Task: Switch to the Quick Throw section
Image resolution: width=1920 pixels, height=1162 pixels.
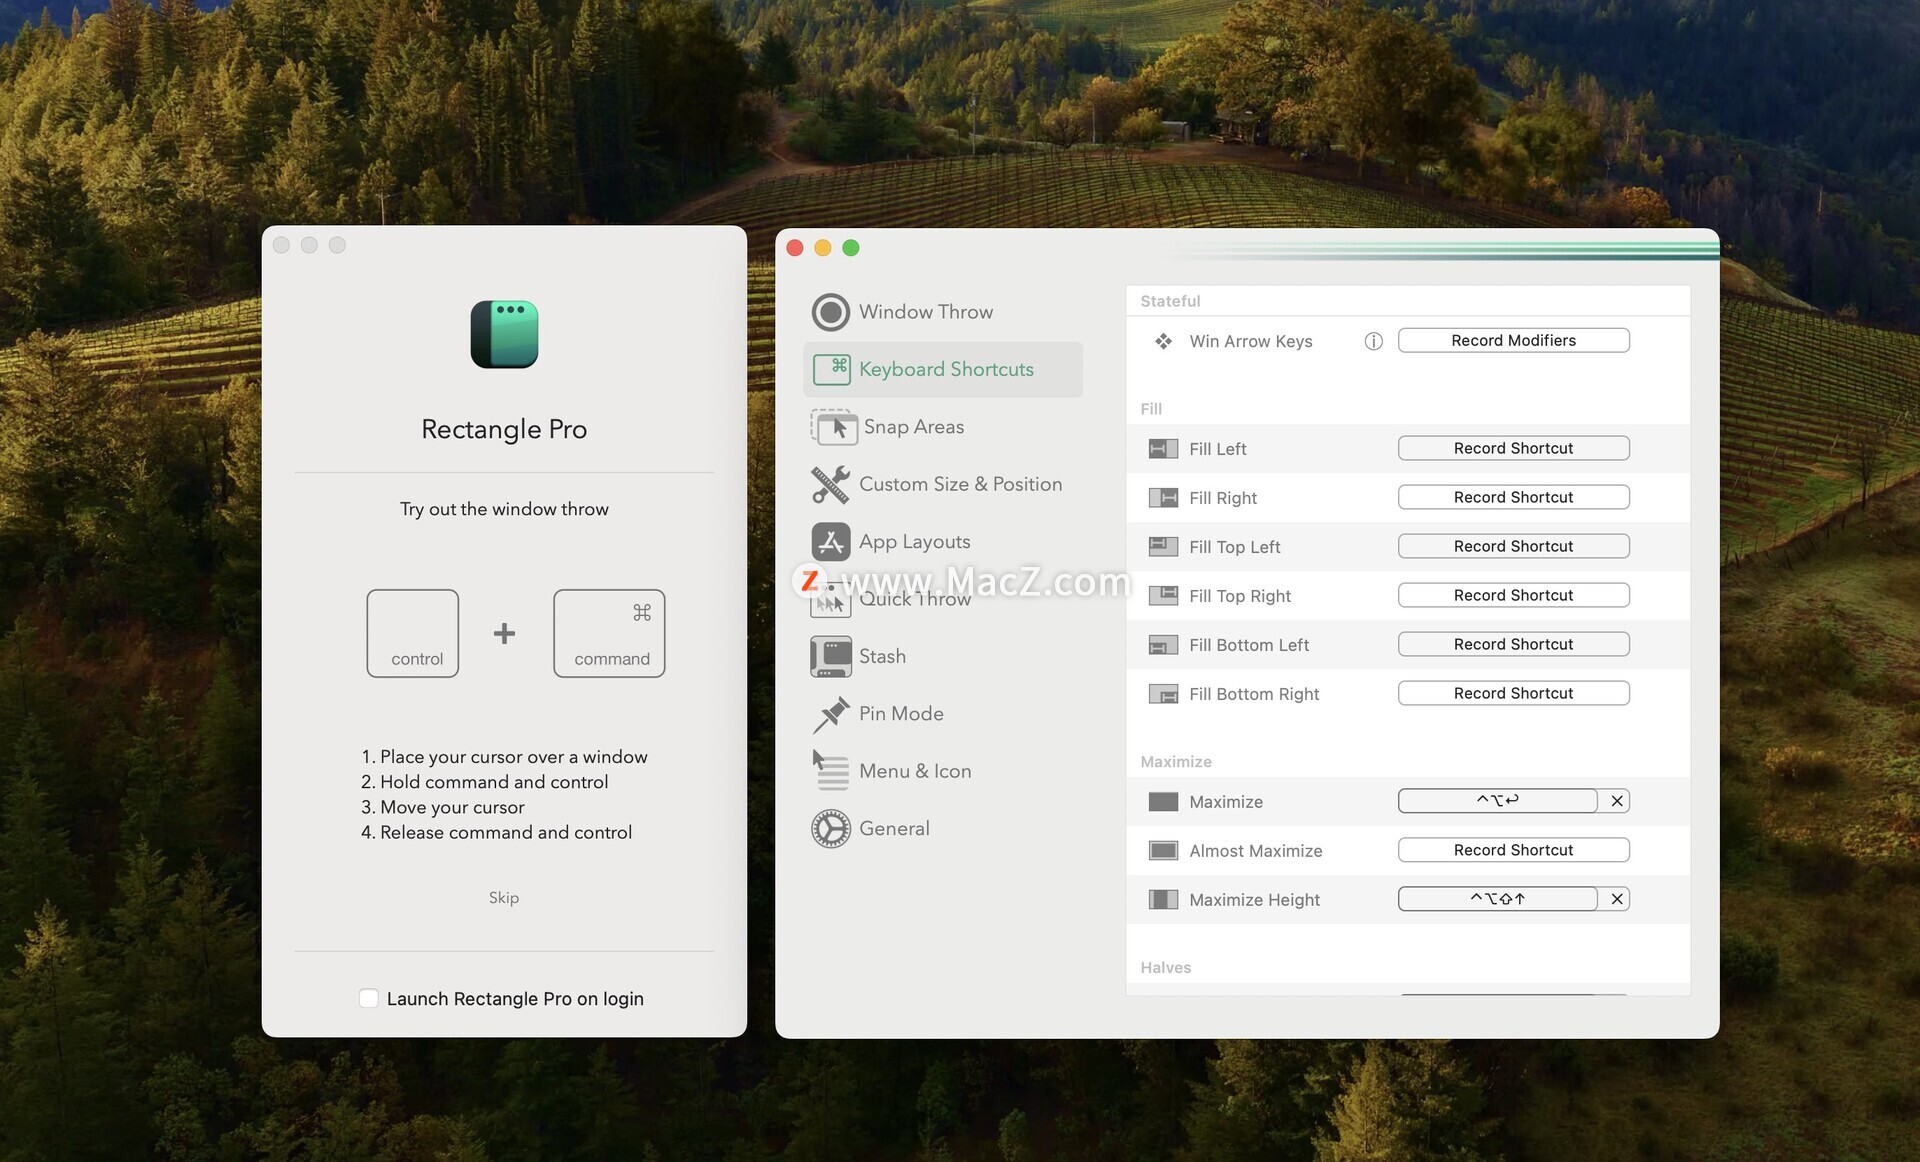Action: click(x=915, y=599)
